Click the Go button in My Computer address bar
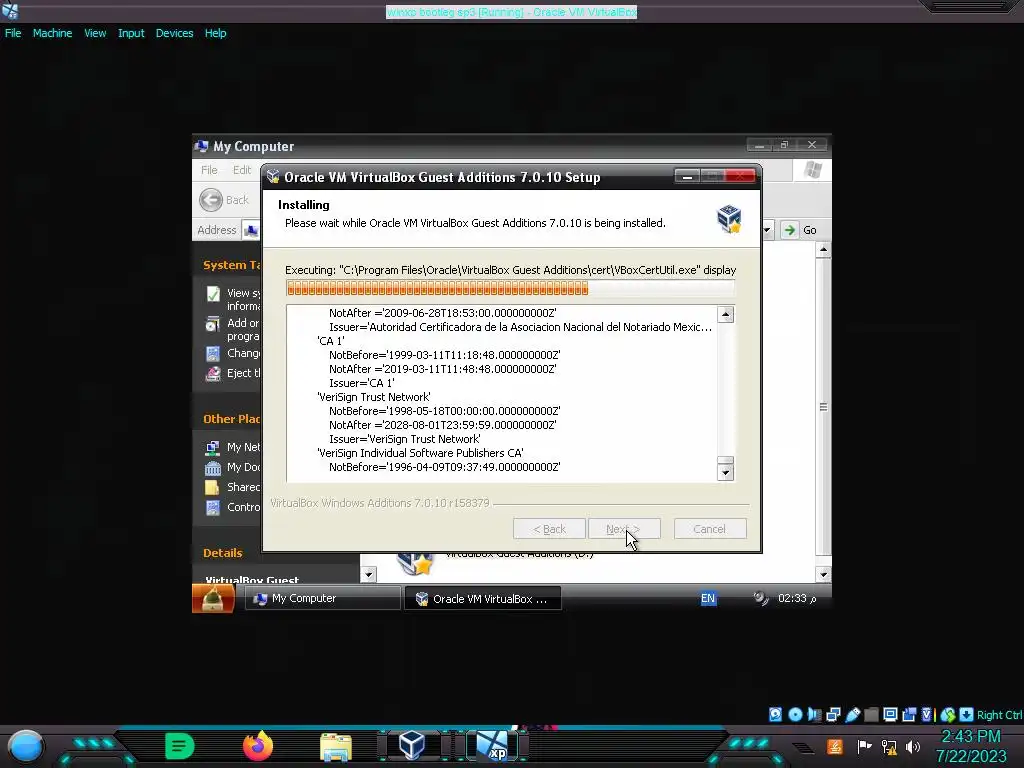 point(800,230)
